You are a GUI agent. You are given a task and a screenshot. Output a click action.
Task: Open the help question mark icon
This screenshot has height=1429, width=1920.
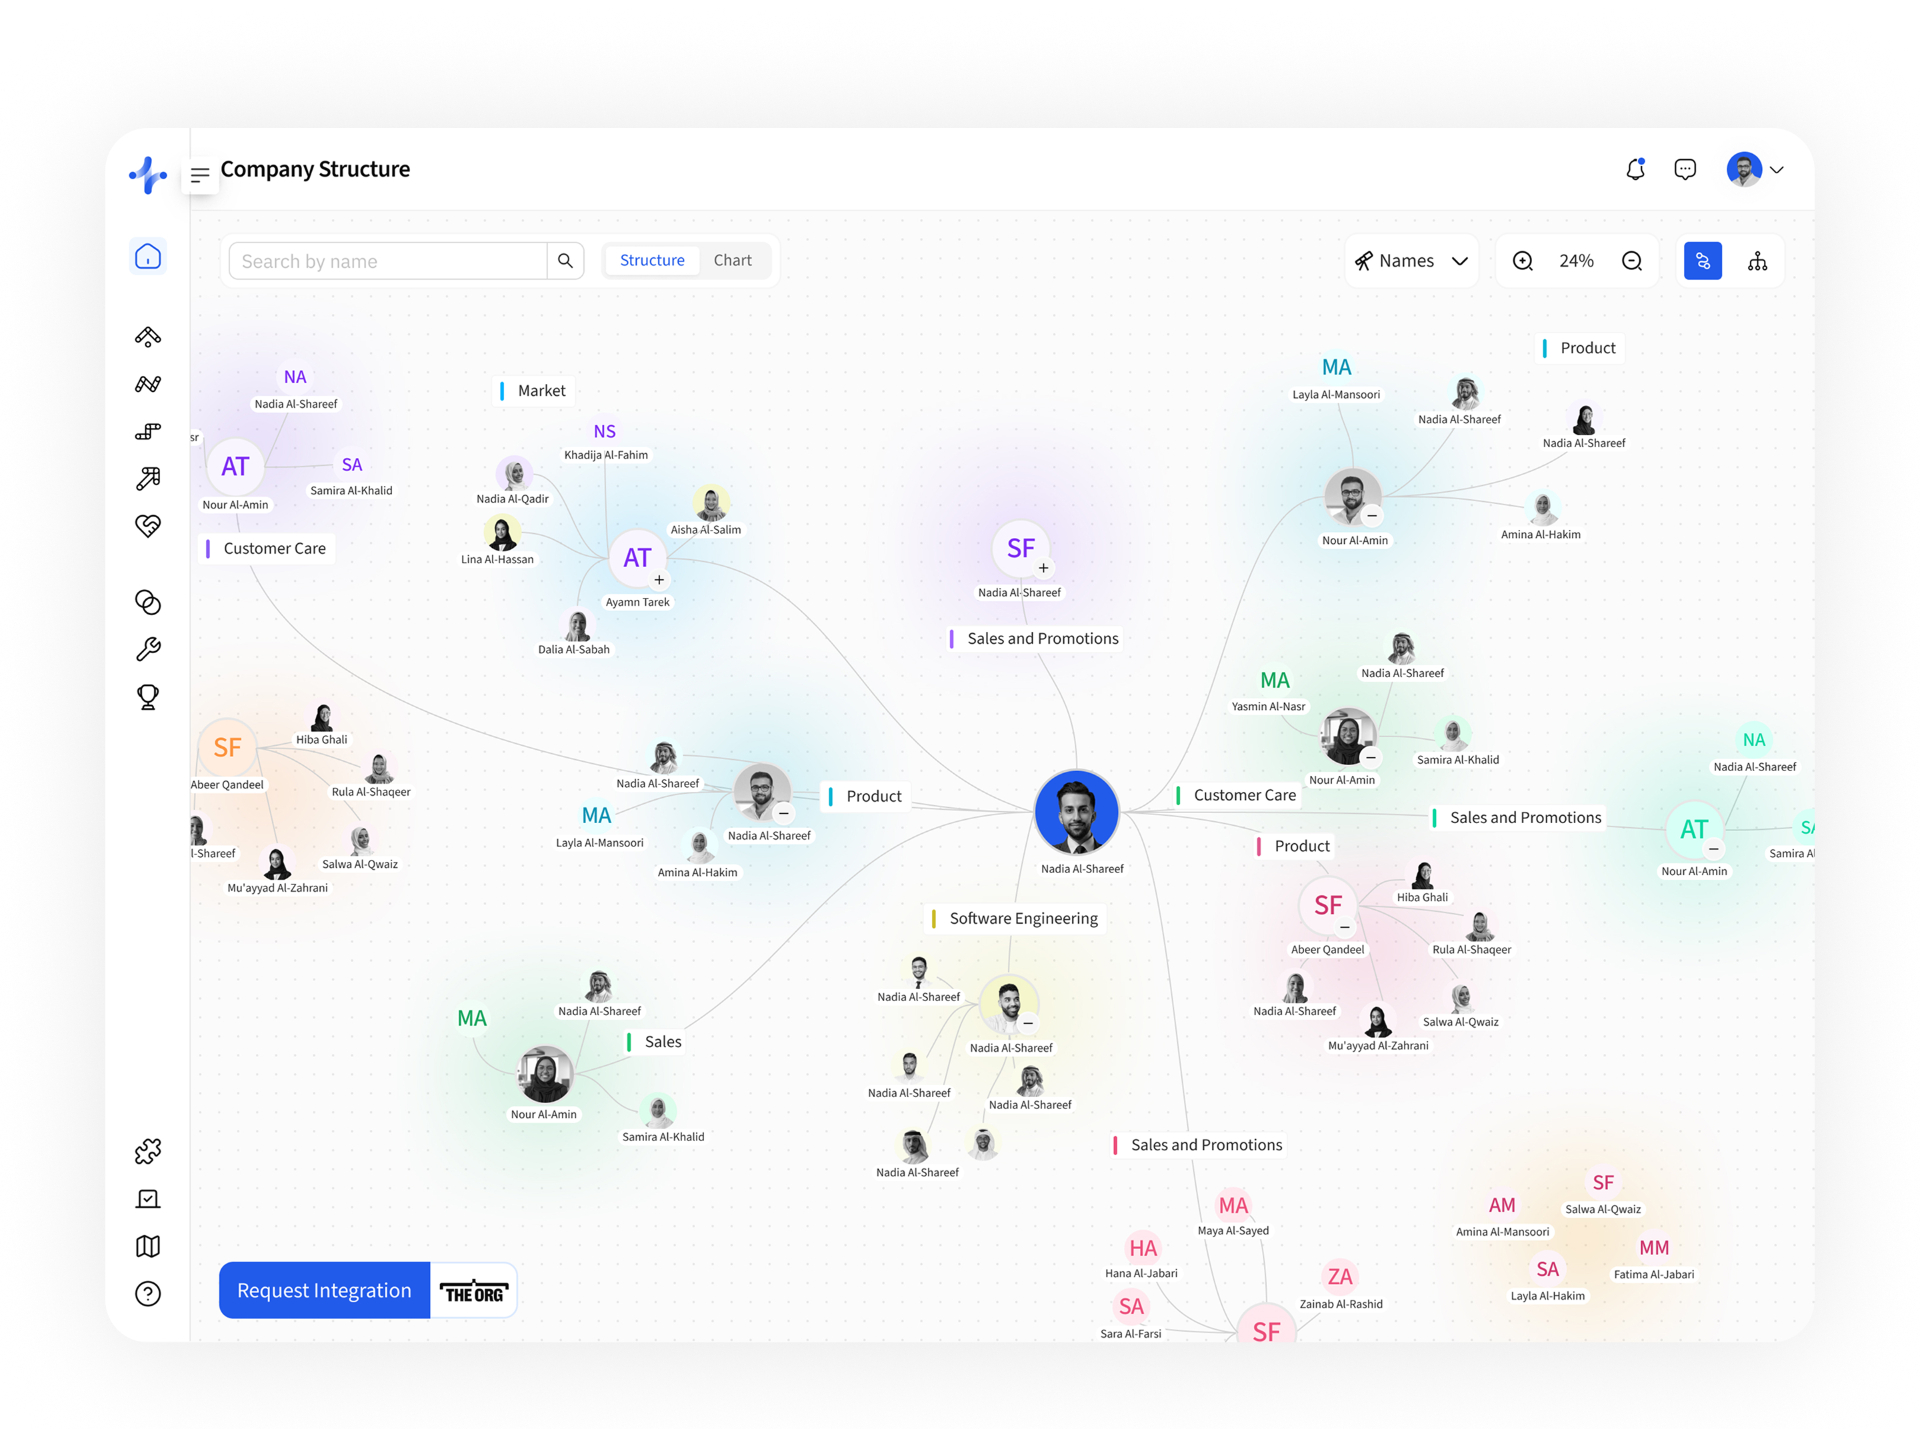point(148,1294)
